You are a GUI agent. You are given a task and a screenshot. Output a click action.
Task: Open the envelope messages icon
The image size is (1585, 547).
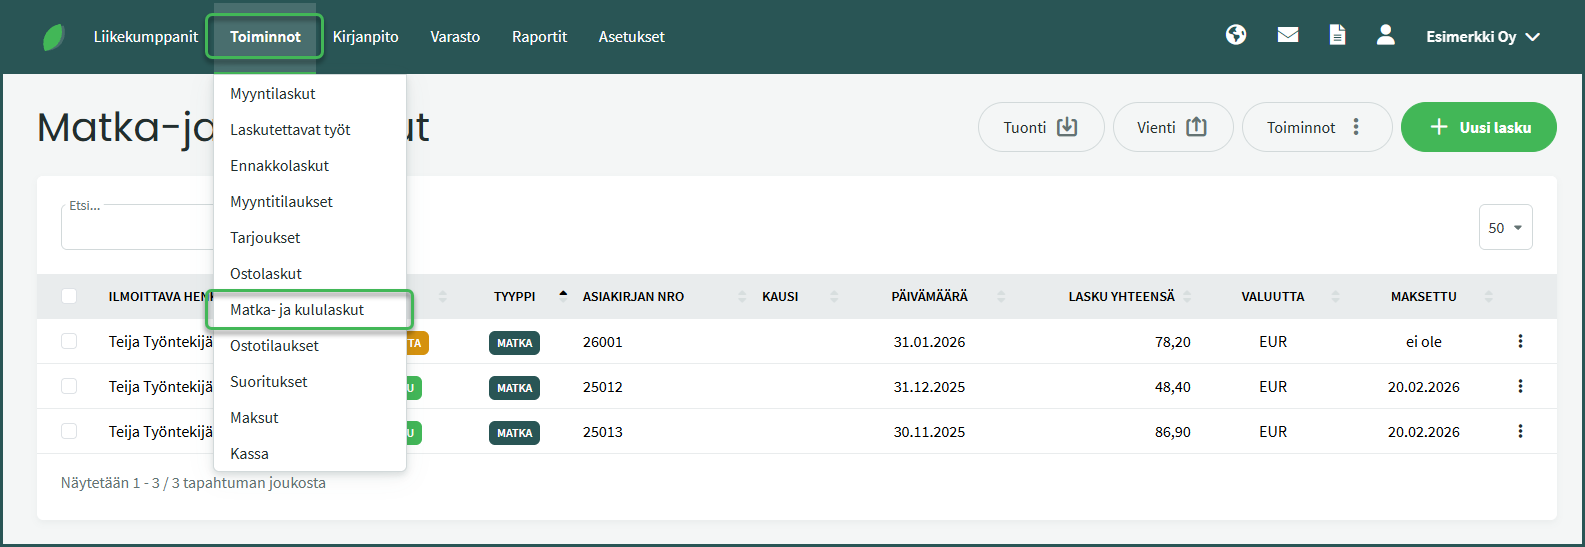(1288, 36)
